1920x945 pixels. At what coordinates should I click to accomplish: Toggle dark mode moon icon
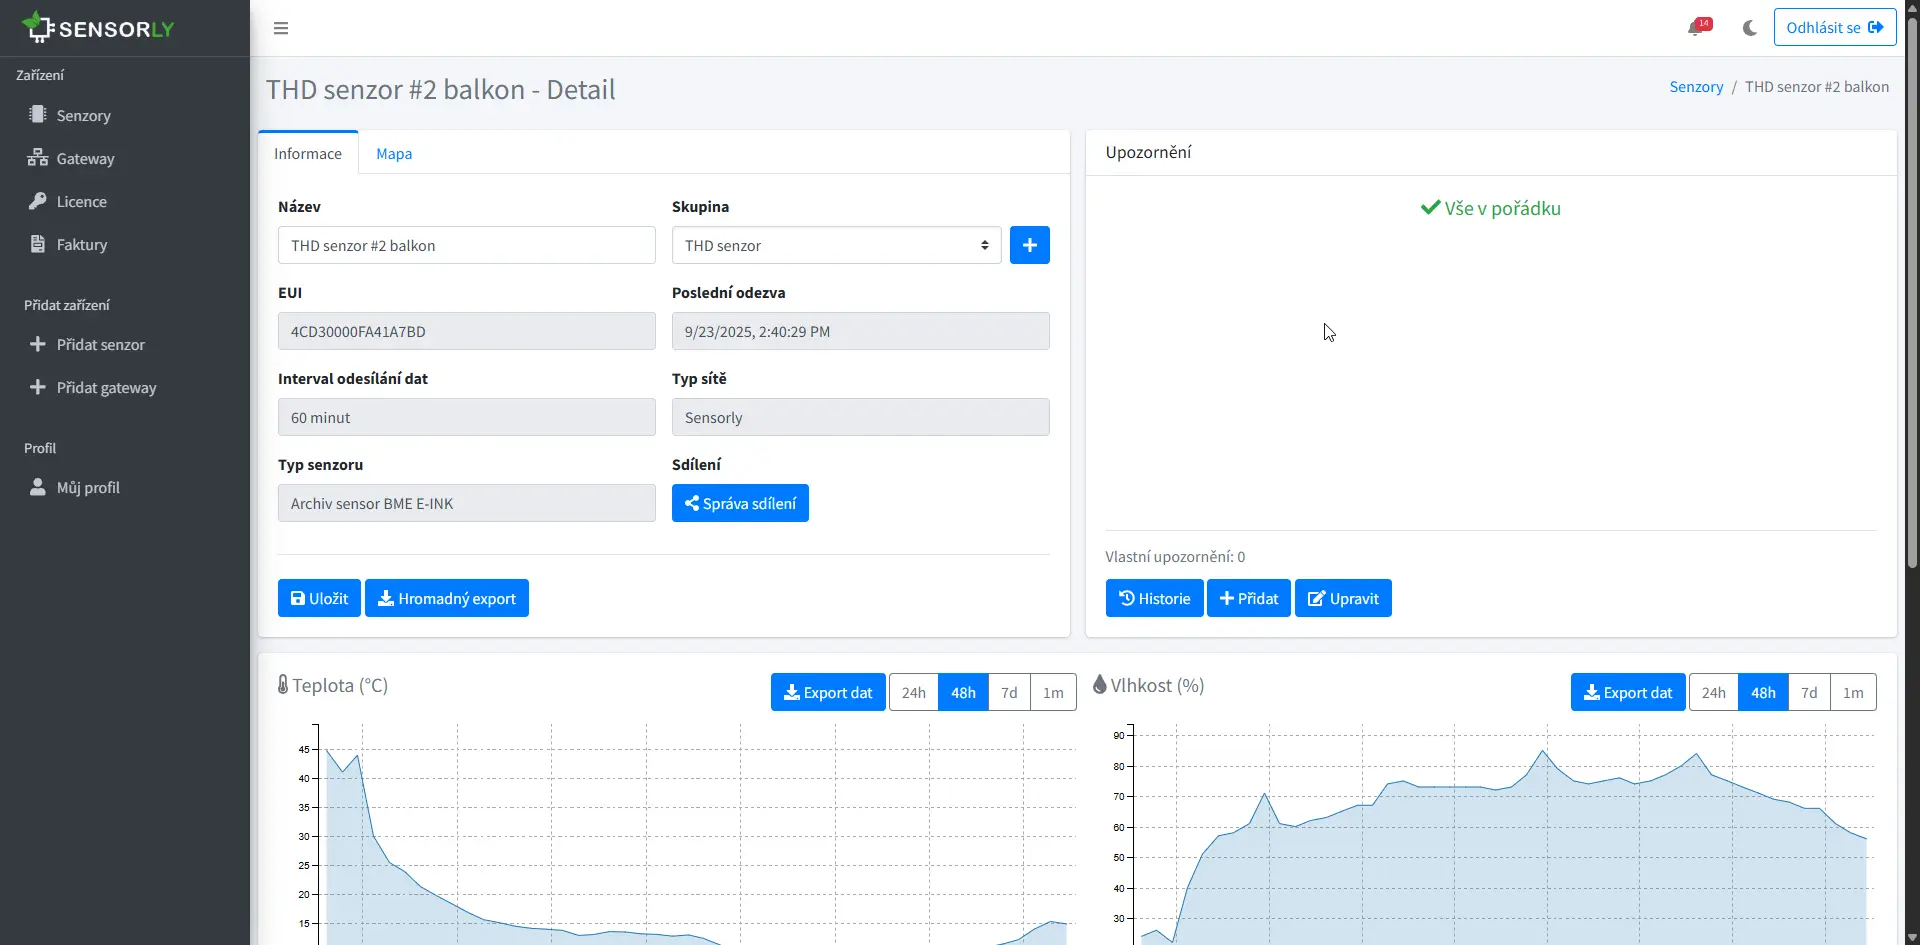click(1749, 28)
